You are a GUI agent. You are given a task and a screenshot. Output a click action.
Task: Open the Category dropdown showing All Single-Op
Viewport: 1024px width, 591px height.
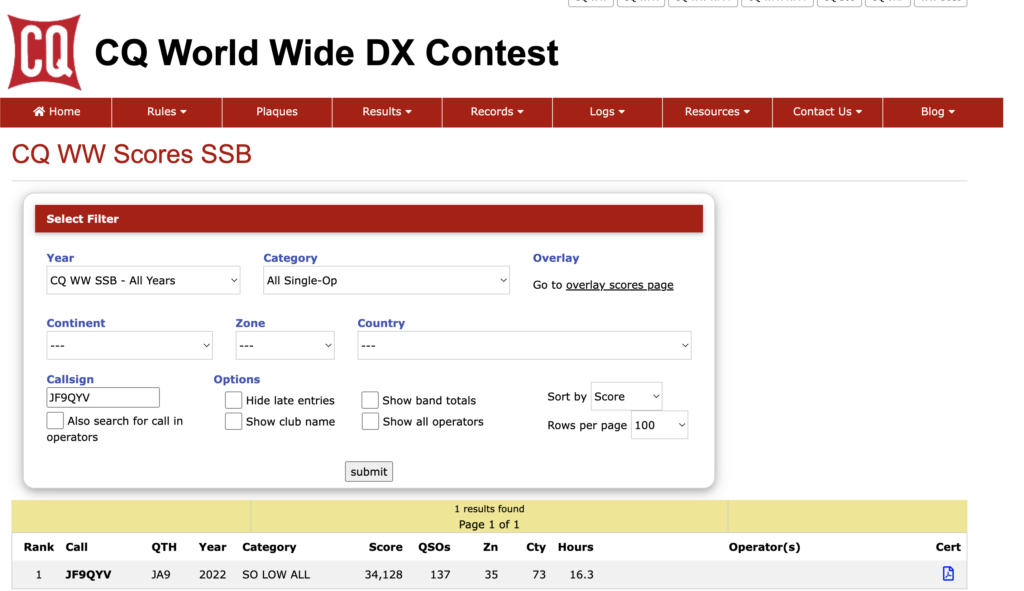(x=386, y=280)
